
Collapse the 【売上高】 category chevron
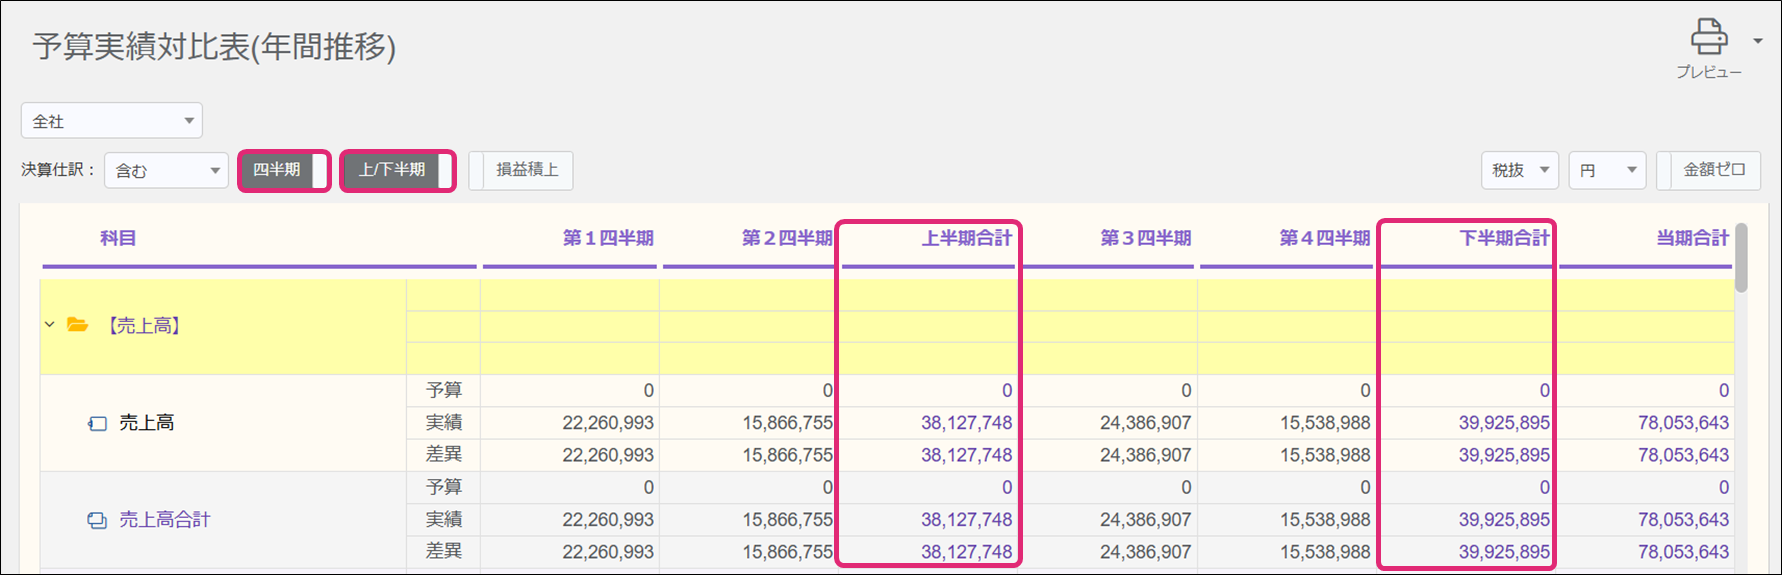point(49,325)
